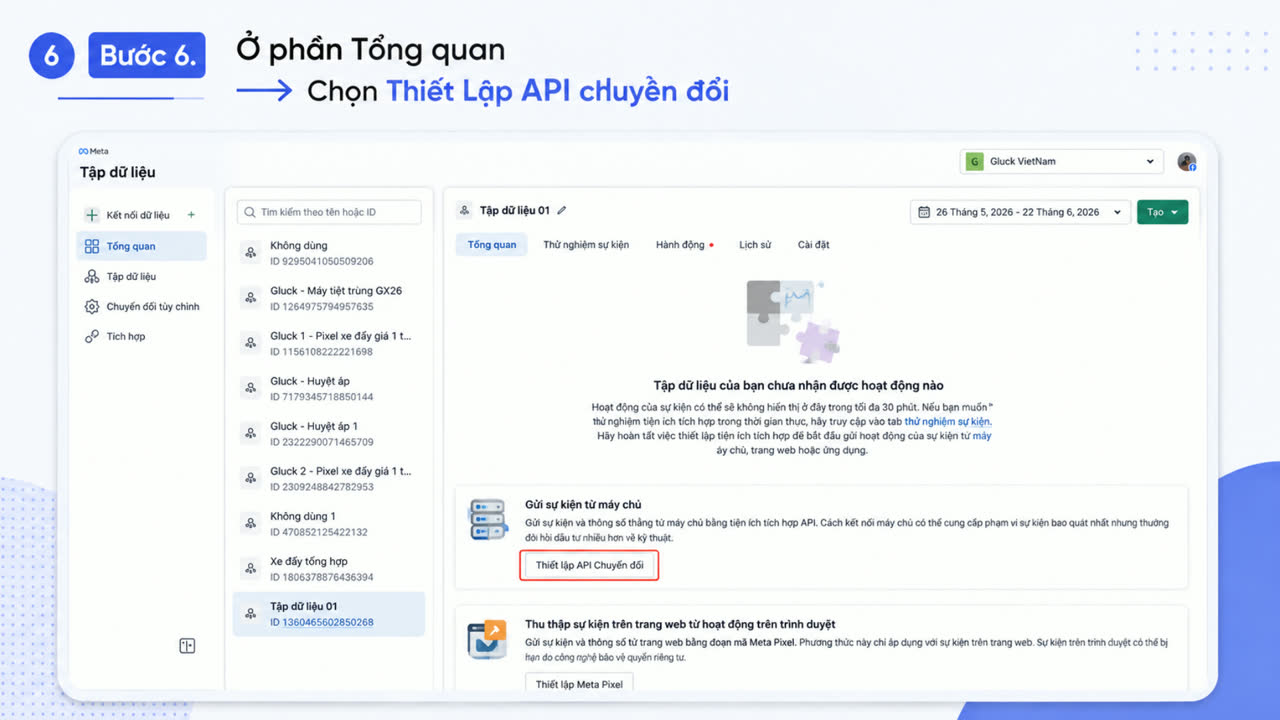Click the dataset icon in the header title
1280x720 pixels.
click(x=464, y=211)
